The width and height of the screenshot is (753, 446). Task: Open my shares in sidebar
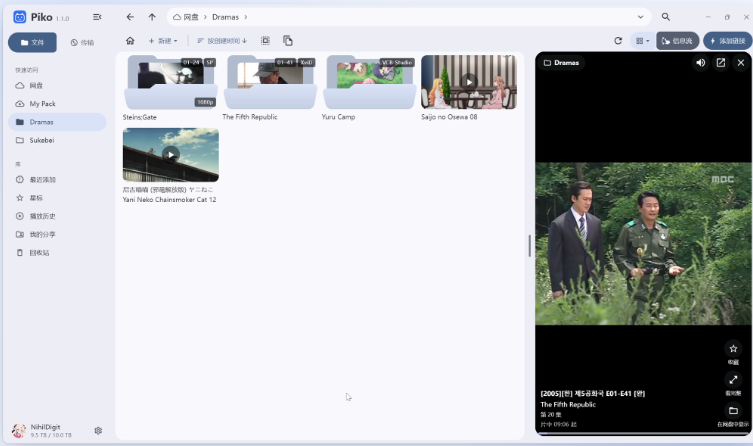pos(57,234)
